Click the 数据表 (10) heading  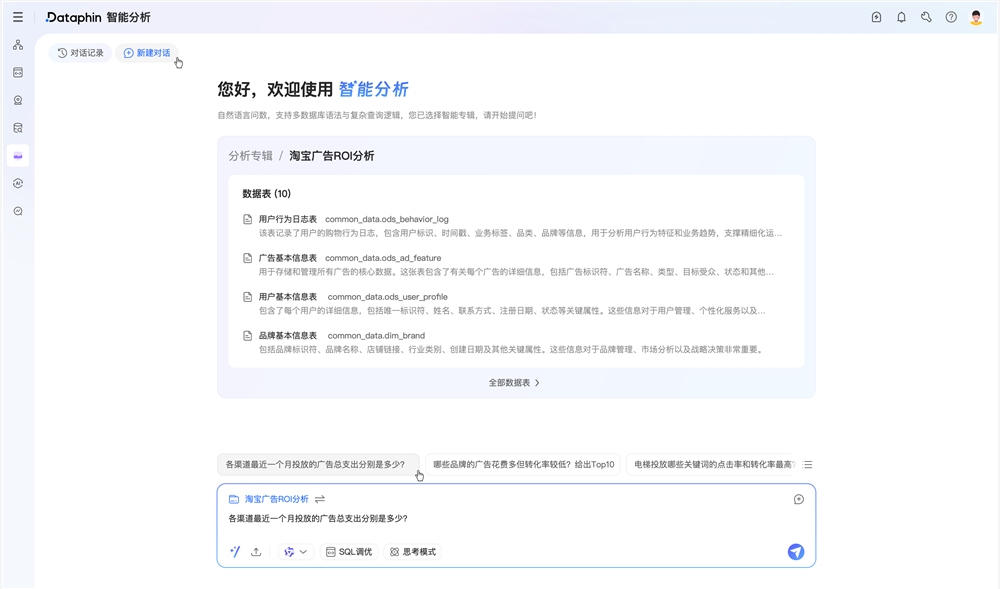tap(267, 194)
